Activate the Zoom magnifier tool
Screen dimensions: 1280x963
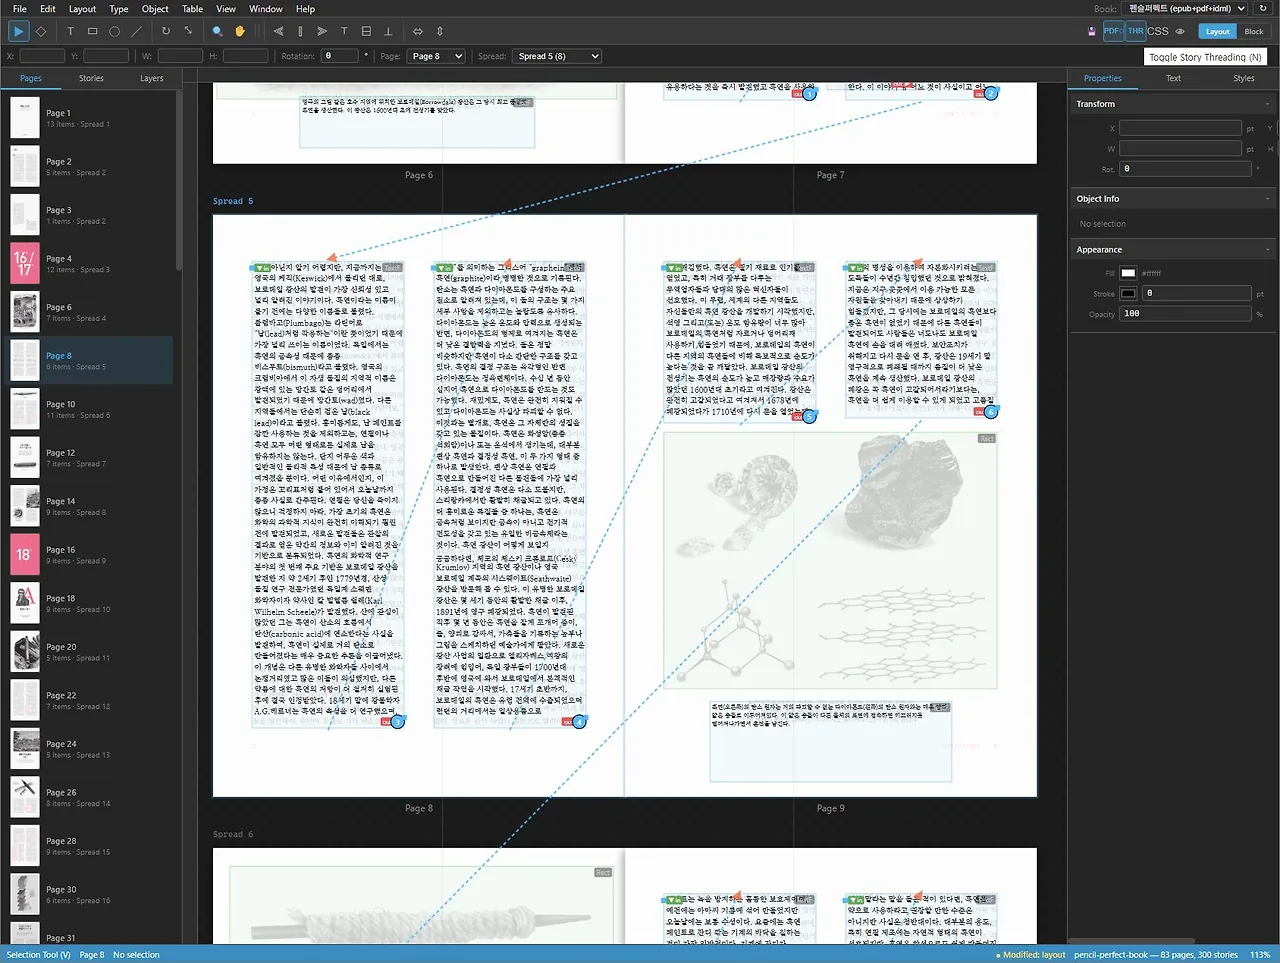(217, 31)
